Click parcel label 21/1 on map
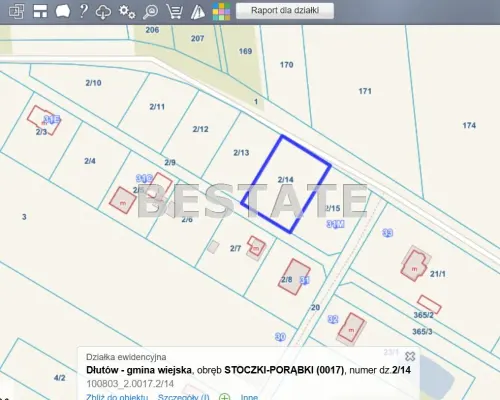This screenshot has height=400, width=500. (437, 274)
